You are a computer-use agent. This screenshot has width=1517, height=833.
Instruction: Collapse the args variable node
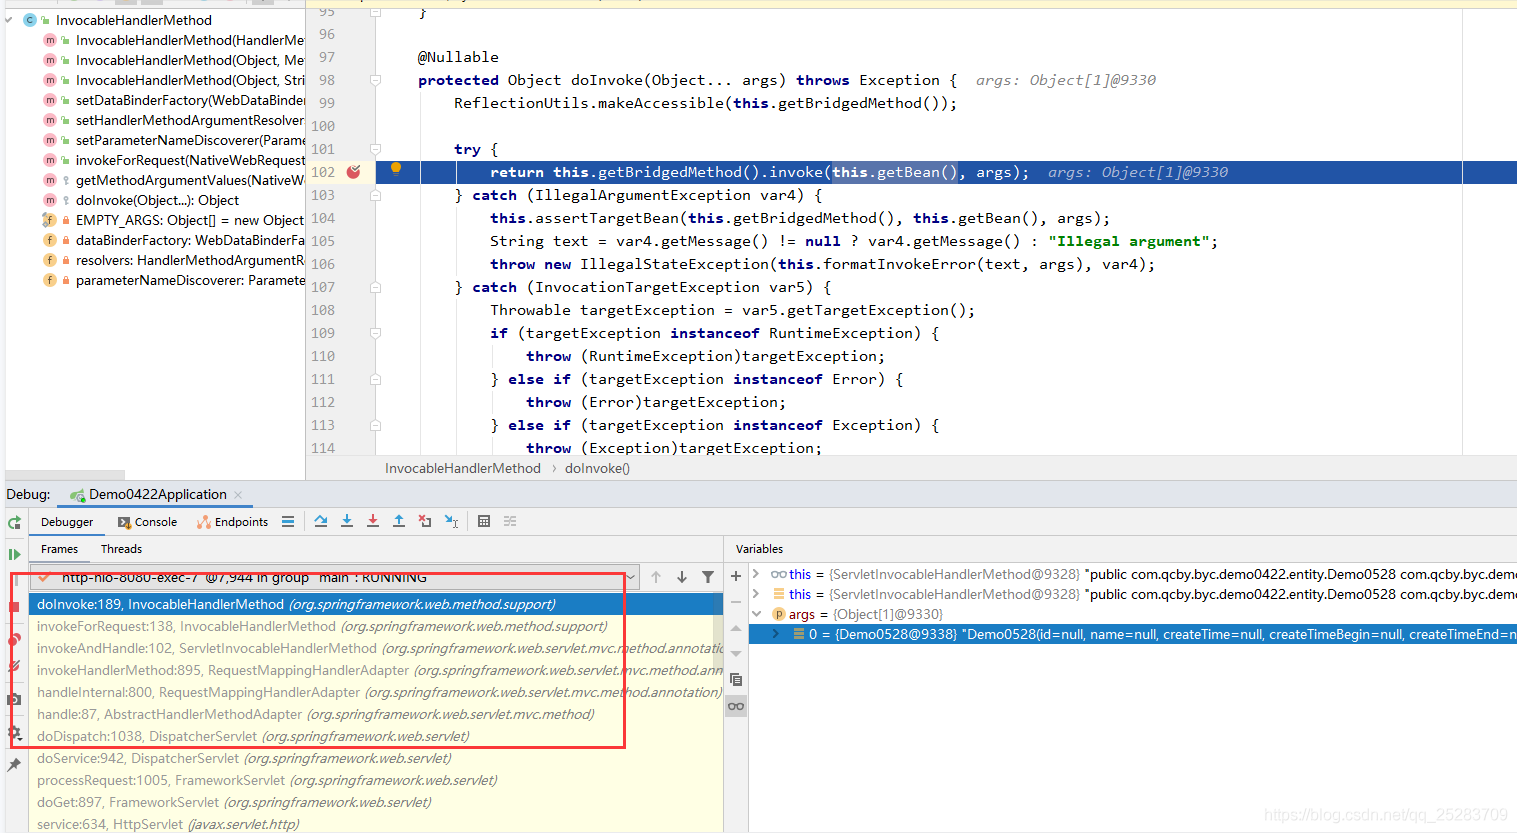[x=757, y=614]
